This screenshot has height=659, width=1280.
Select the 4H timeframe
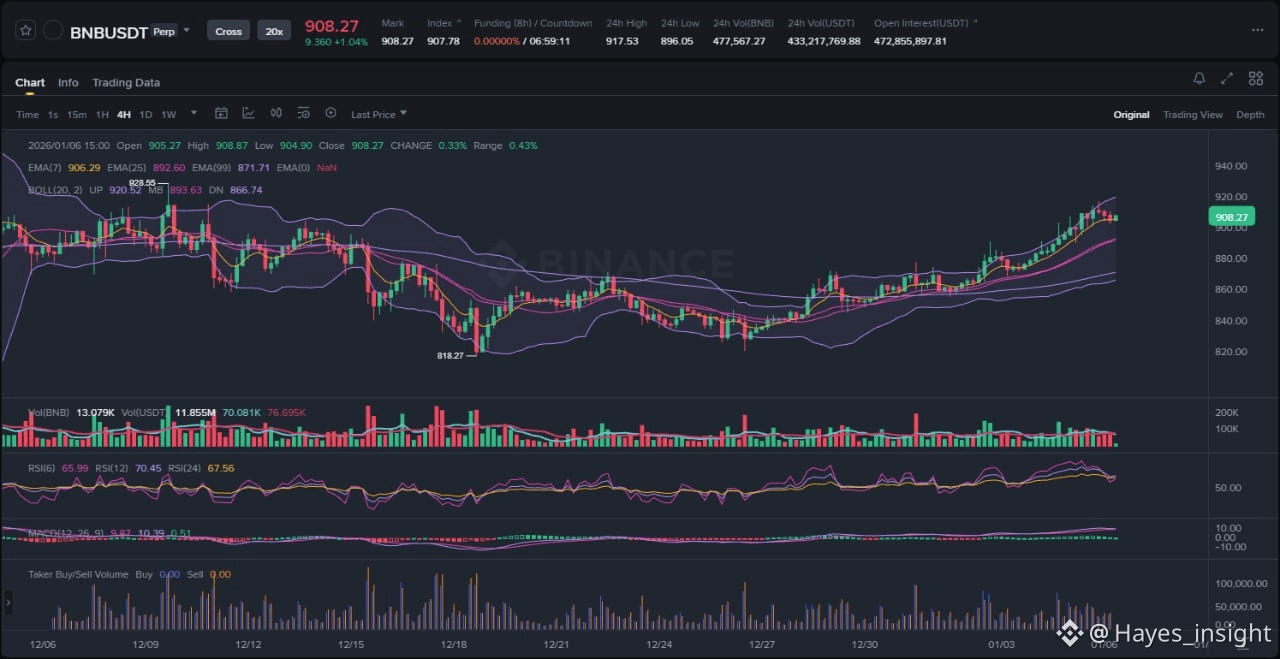[x=124, y=115]
